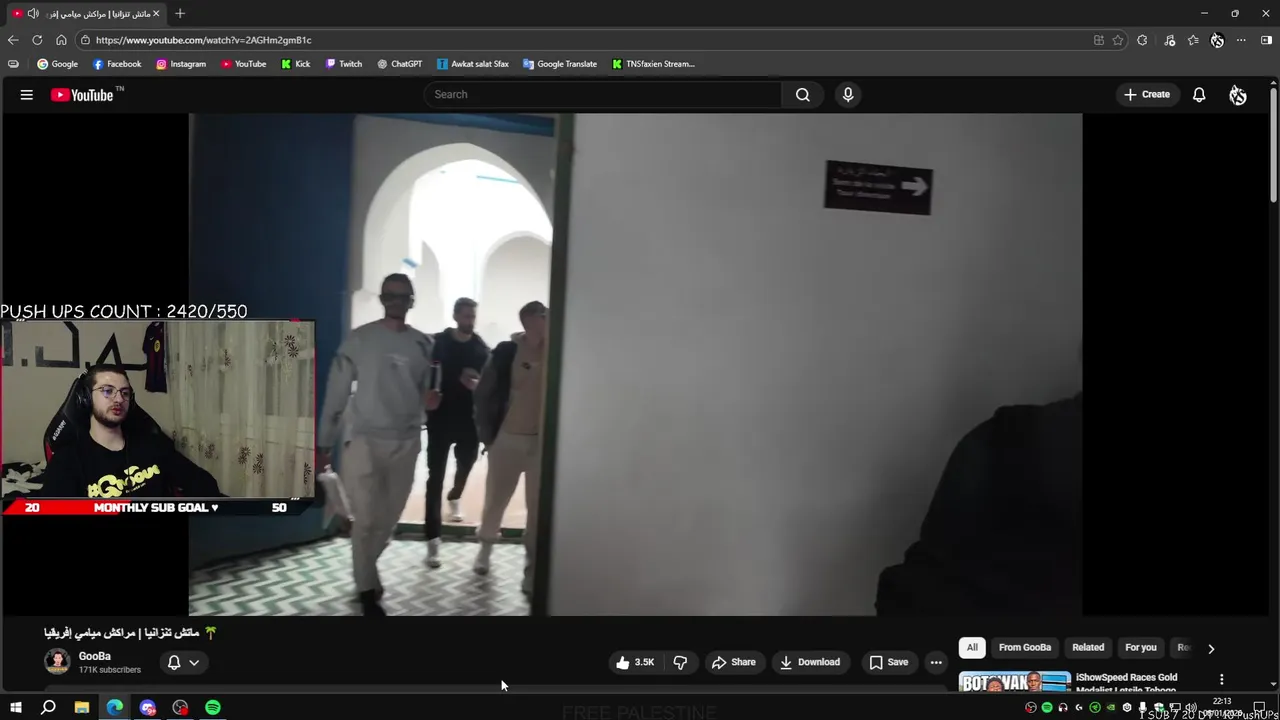Click into the YouTube search field
The height and width of the screenshot is (720, 1280).
point(603,94)
